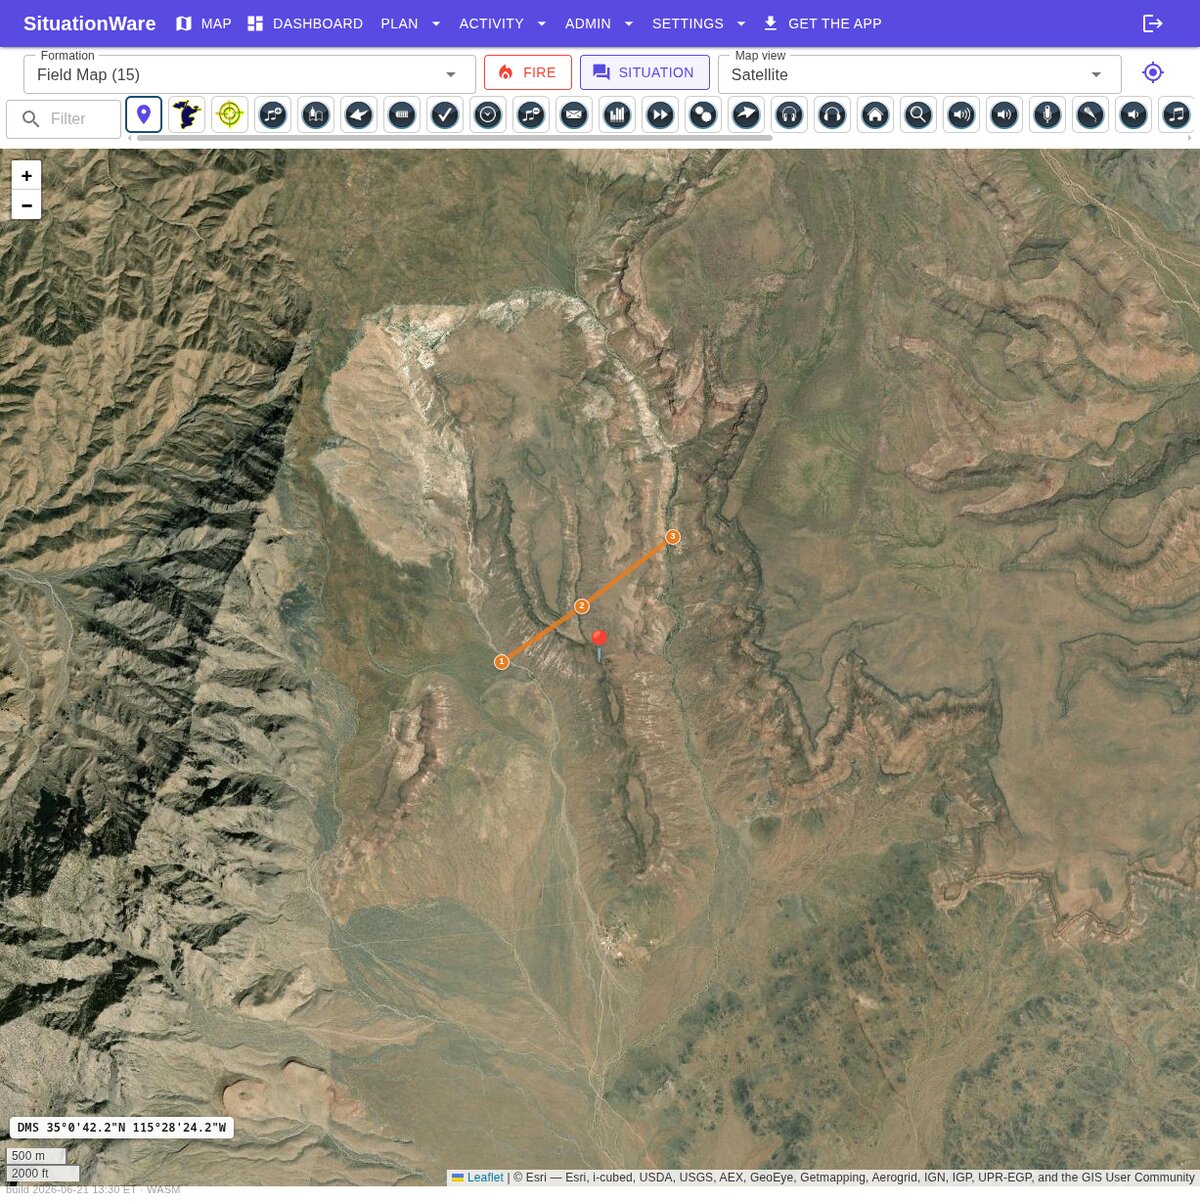Click the left-pointing arrow icon
This screenshot has height=1202, width=1200.
coord(359,115)
